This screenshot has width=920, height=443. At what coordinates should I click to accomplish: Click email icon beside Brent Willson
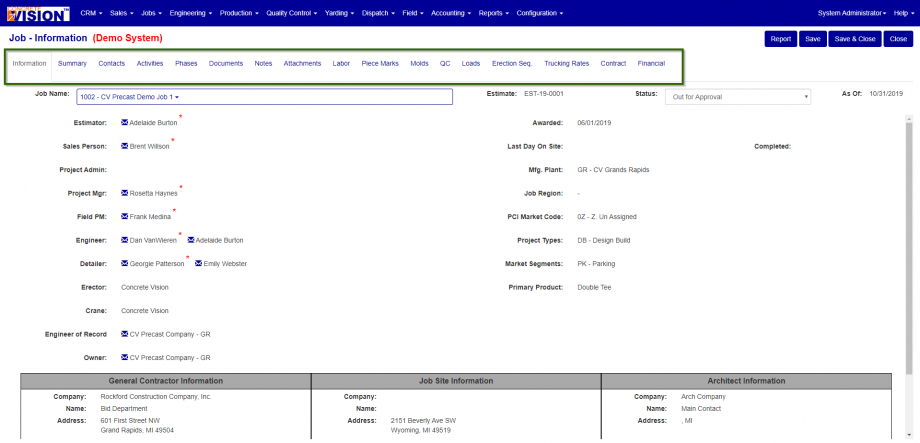124,146
